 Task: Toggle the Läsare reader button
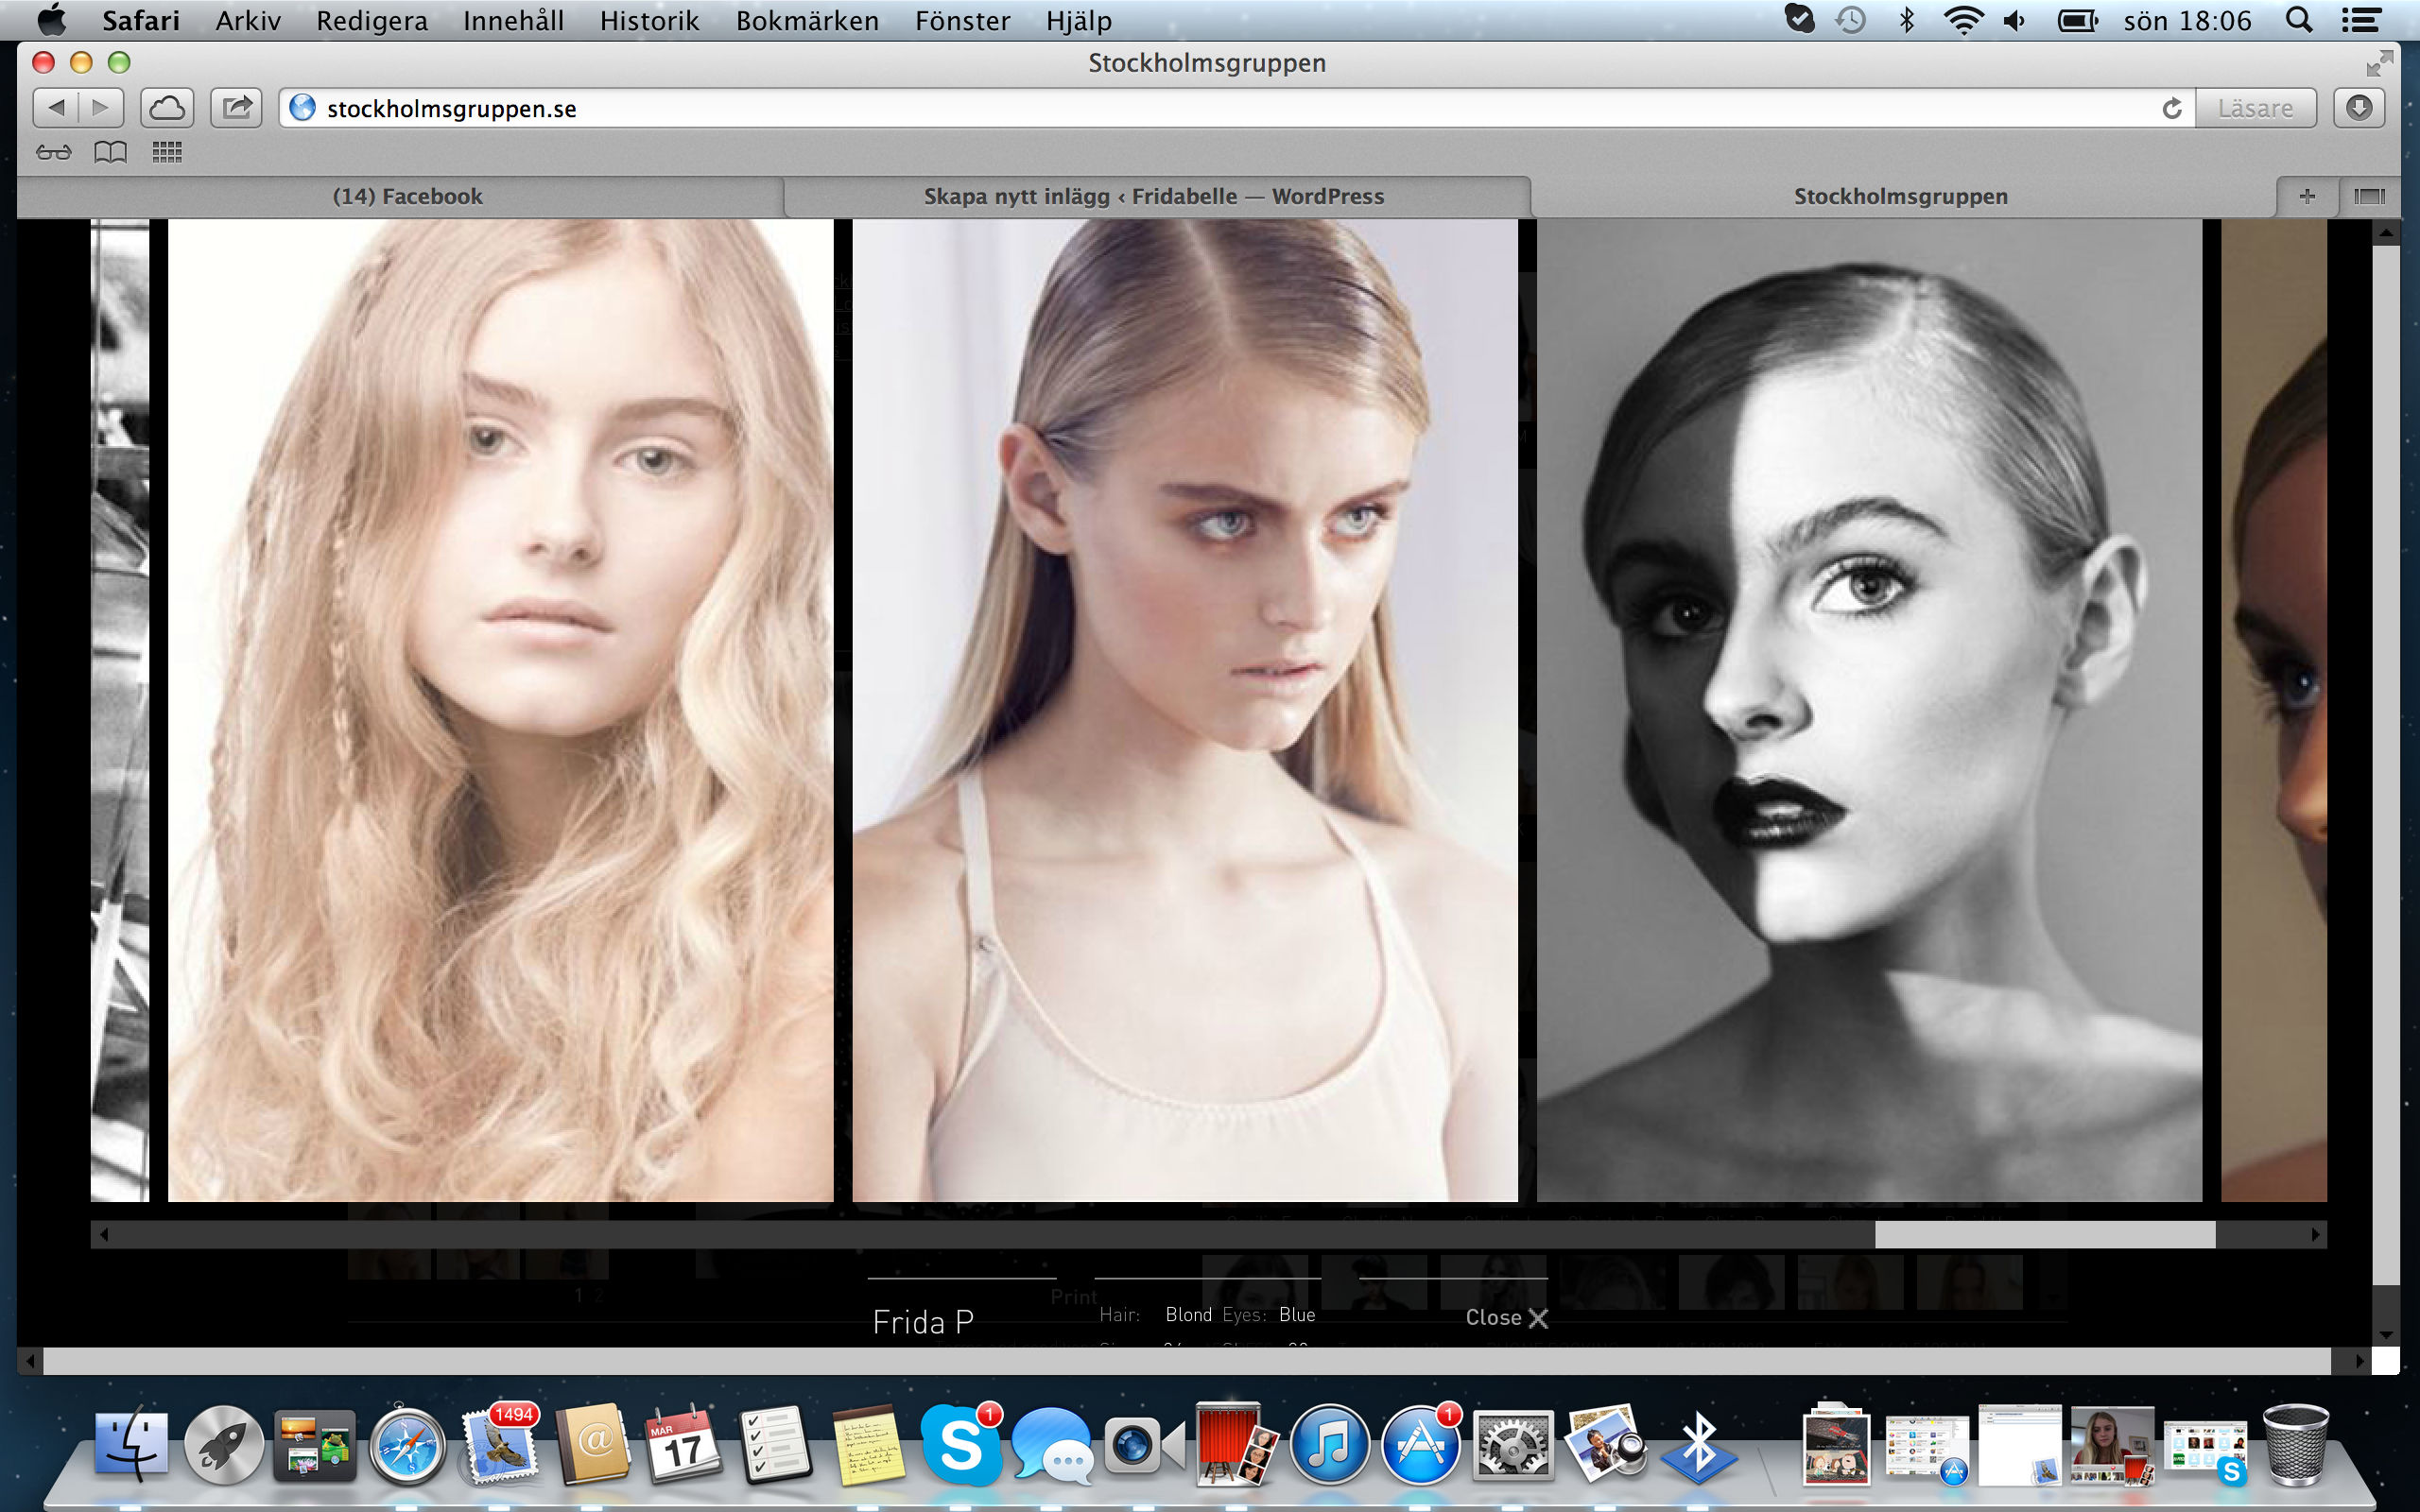[2255, 108]
